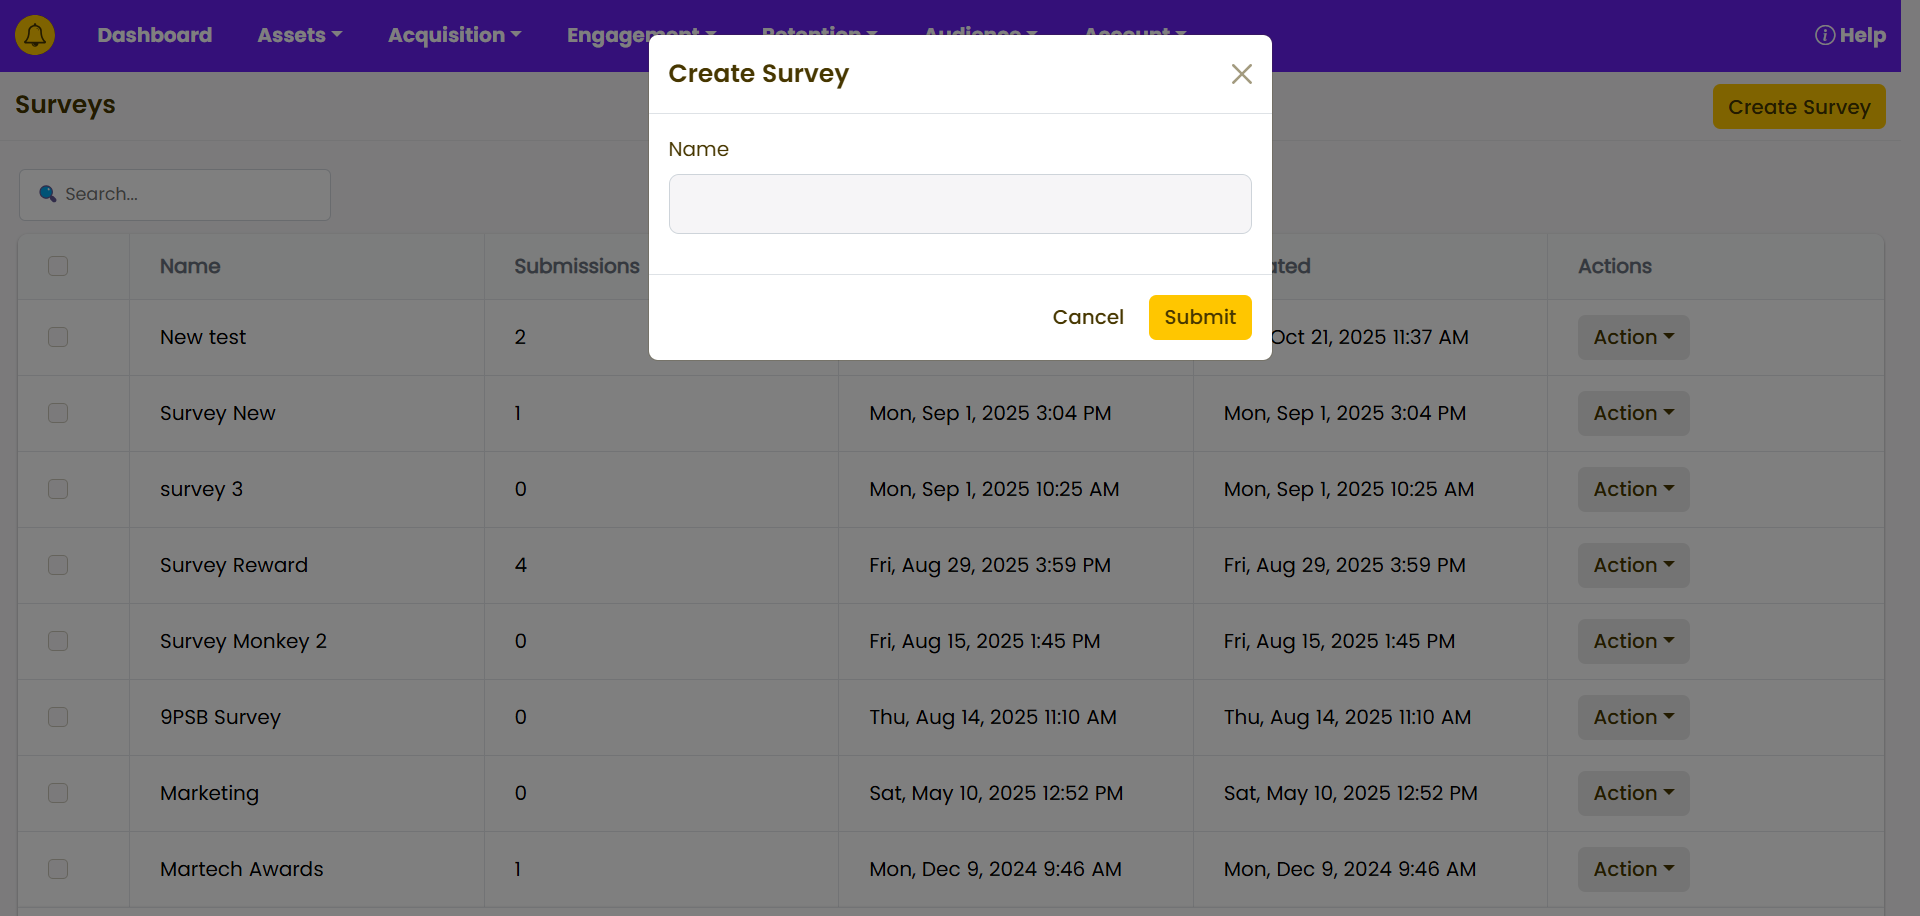
Task: Expand the Assets navigation menu
Action: [299, 35]
